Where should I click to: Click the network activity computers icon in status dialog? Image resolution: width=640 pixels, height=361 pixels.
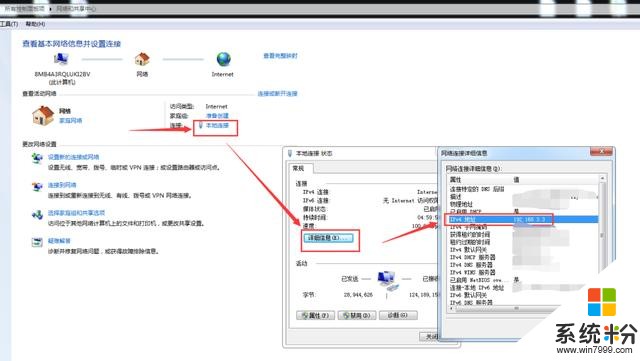(x=387, y=281)
